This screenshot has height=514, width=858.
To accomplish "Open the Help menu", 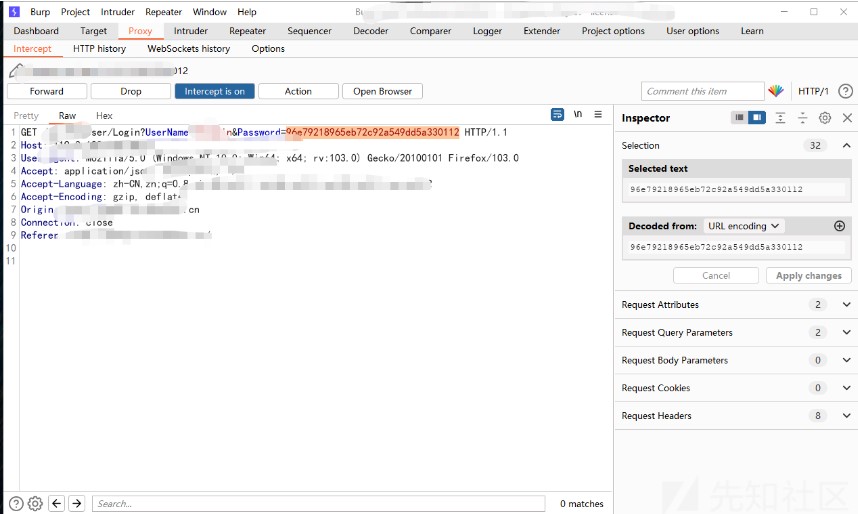I will [247, 11].
